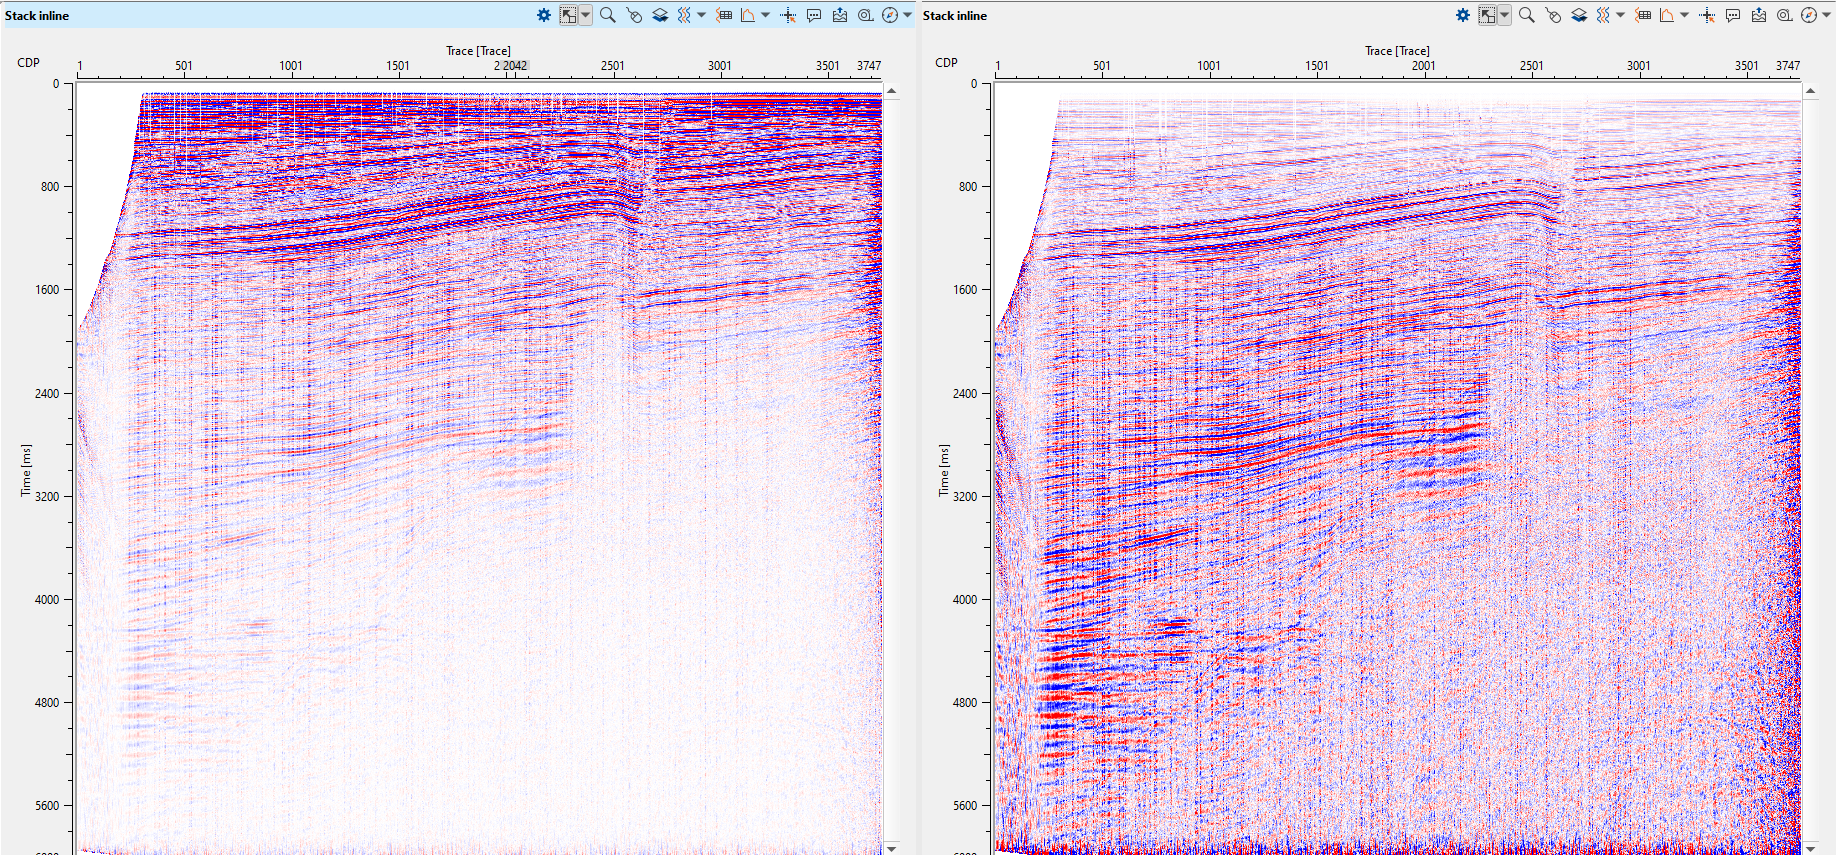Viewport: 1836px width, 855px height.
Task: Open wiggle display dropdown arrow in right panel
Action: click(x=1621, y=15)
